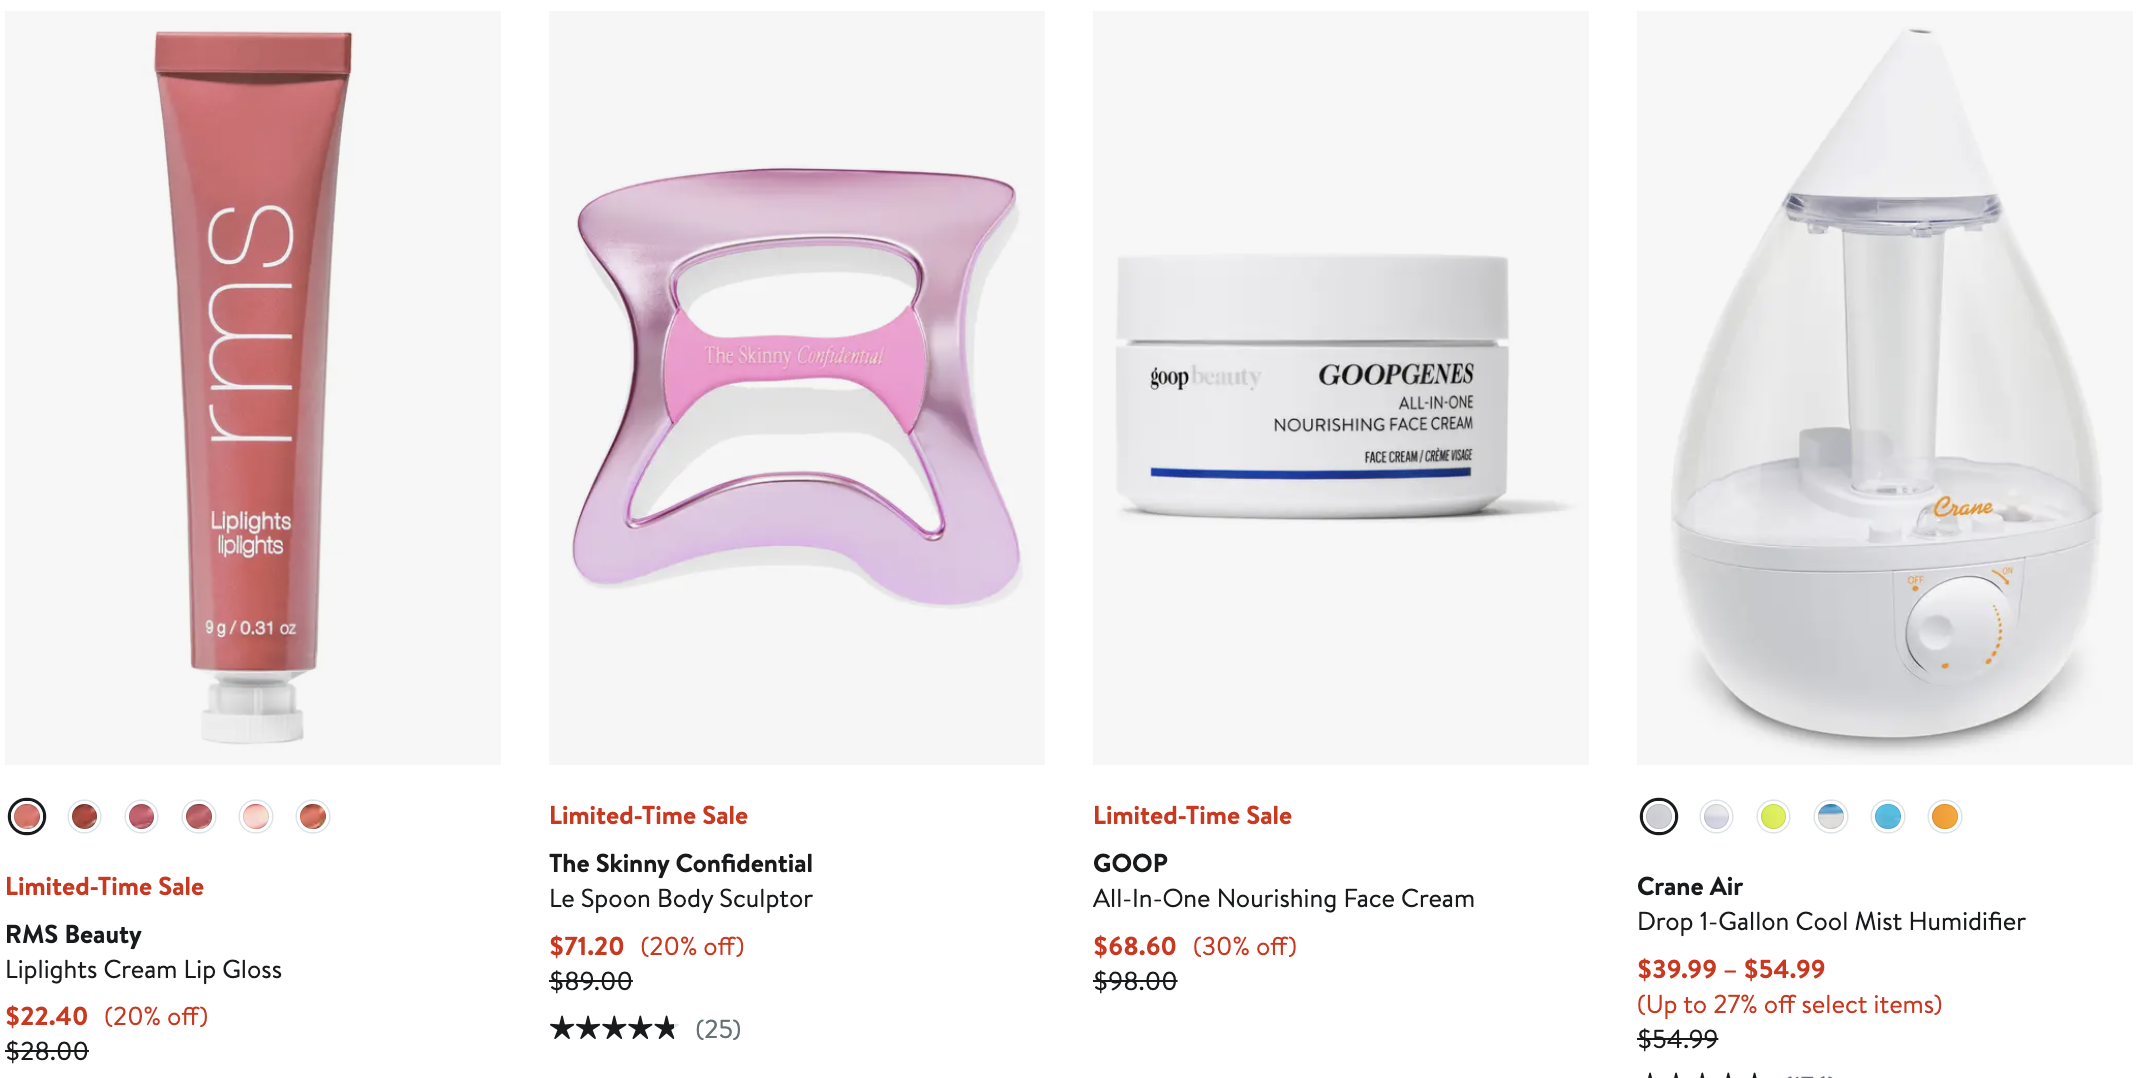The image size is (2138, 1078).
Task: Open the Le Spoon Body Sculptor image
Action: [797, 388]
